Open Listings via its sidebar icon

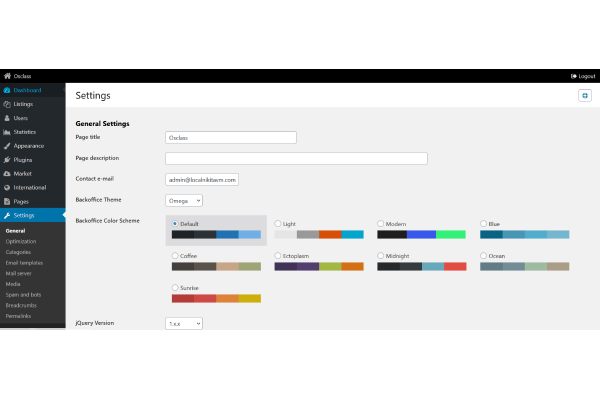pyautogui.click(x=8, y=104)
